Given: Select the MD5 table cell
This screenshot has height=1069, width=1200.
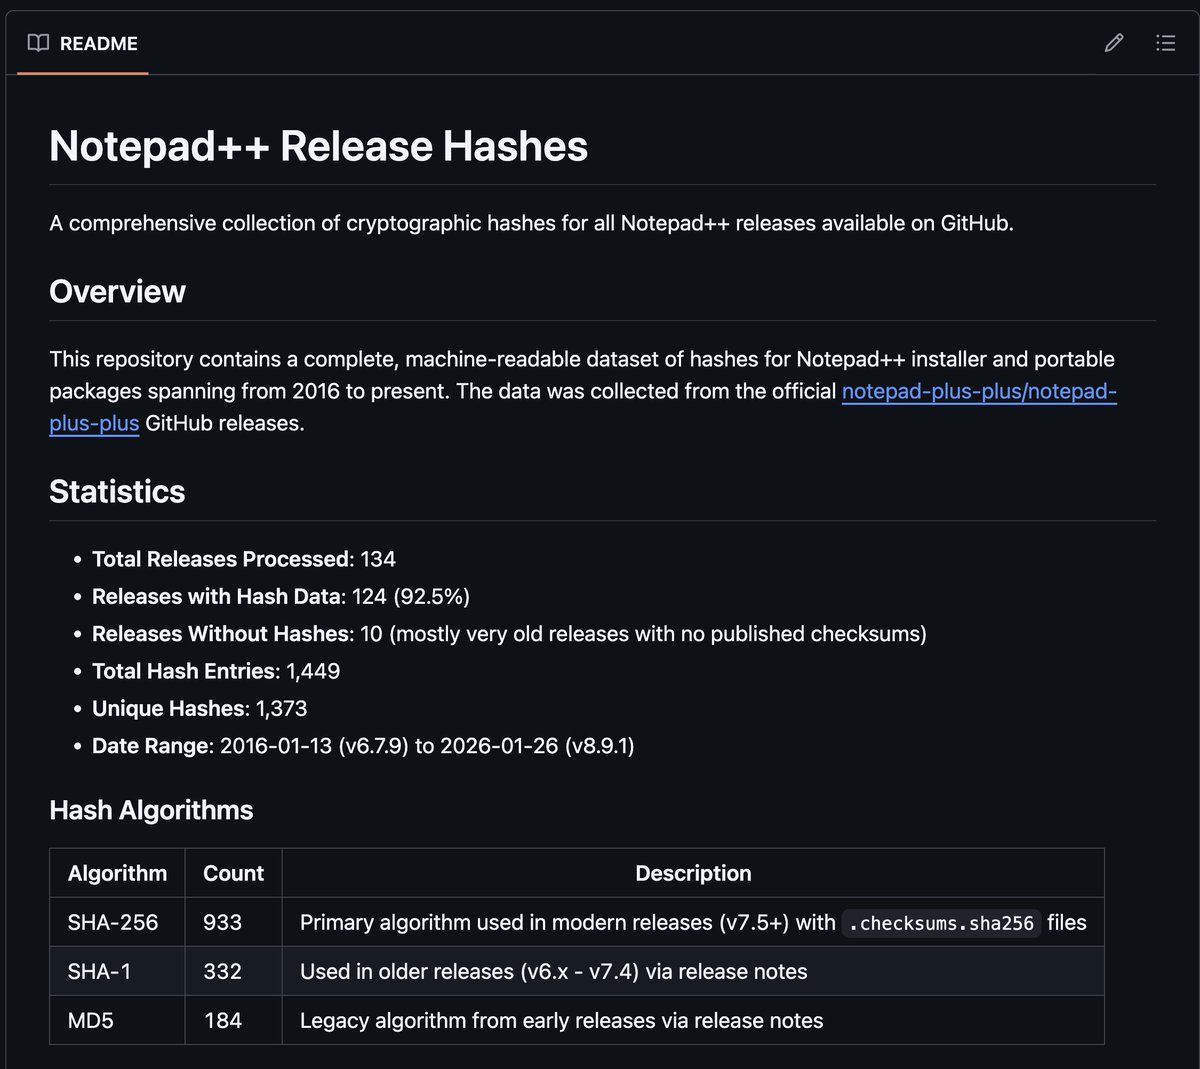Looking at the screenshot, I should pyautogui.click(x=117, y=1020).
